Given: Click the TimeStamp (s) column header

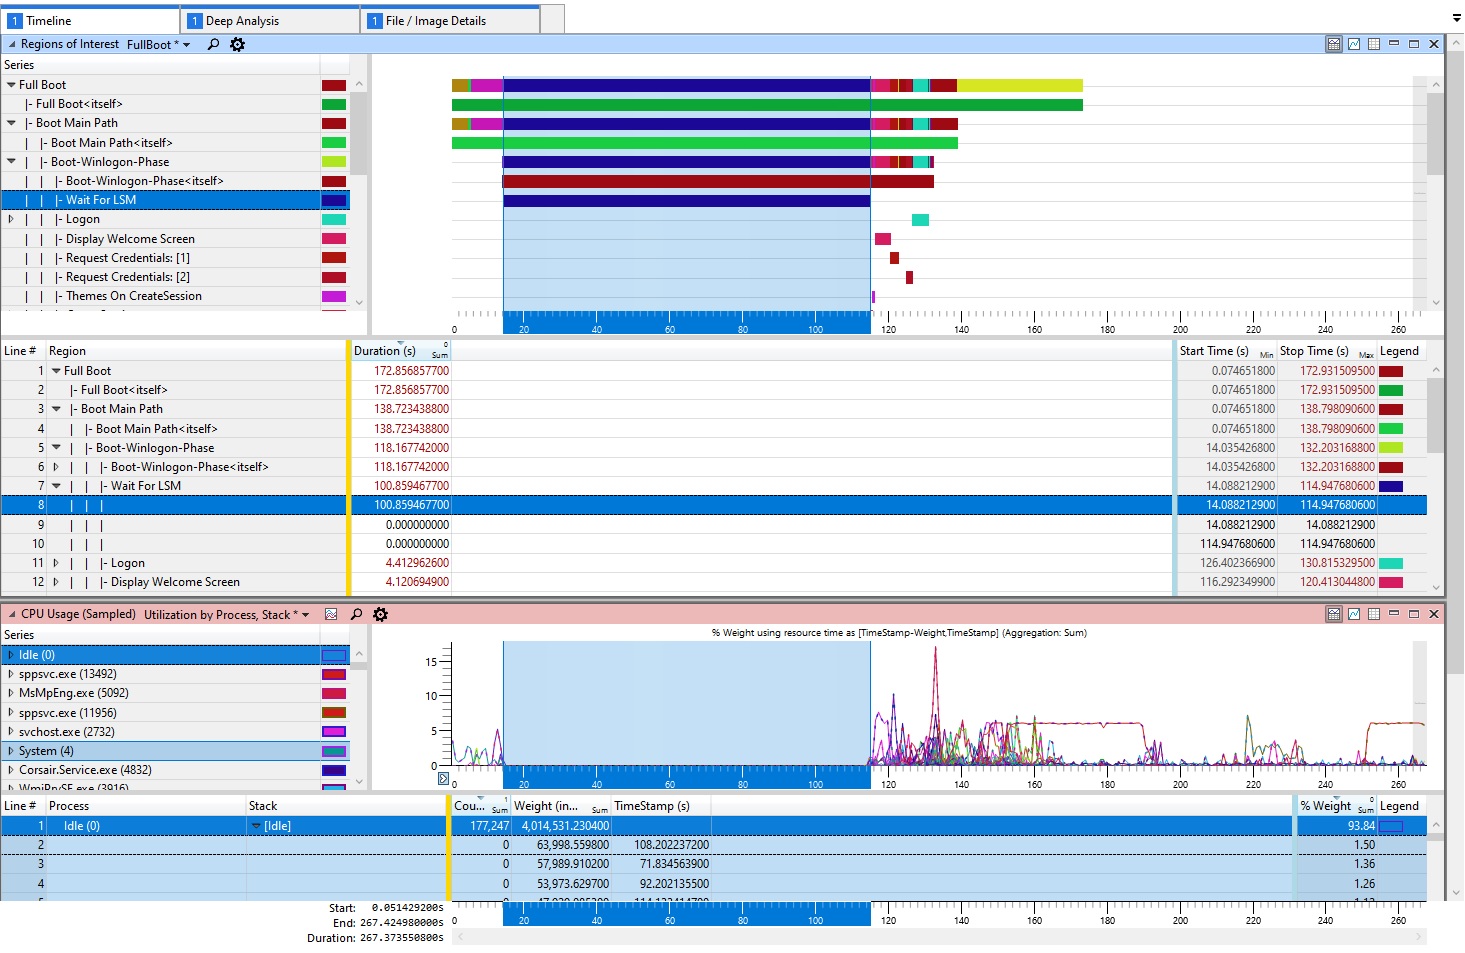Looking at the screenshot, I should pyautogui.click(x=661, y=806).
